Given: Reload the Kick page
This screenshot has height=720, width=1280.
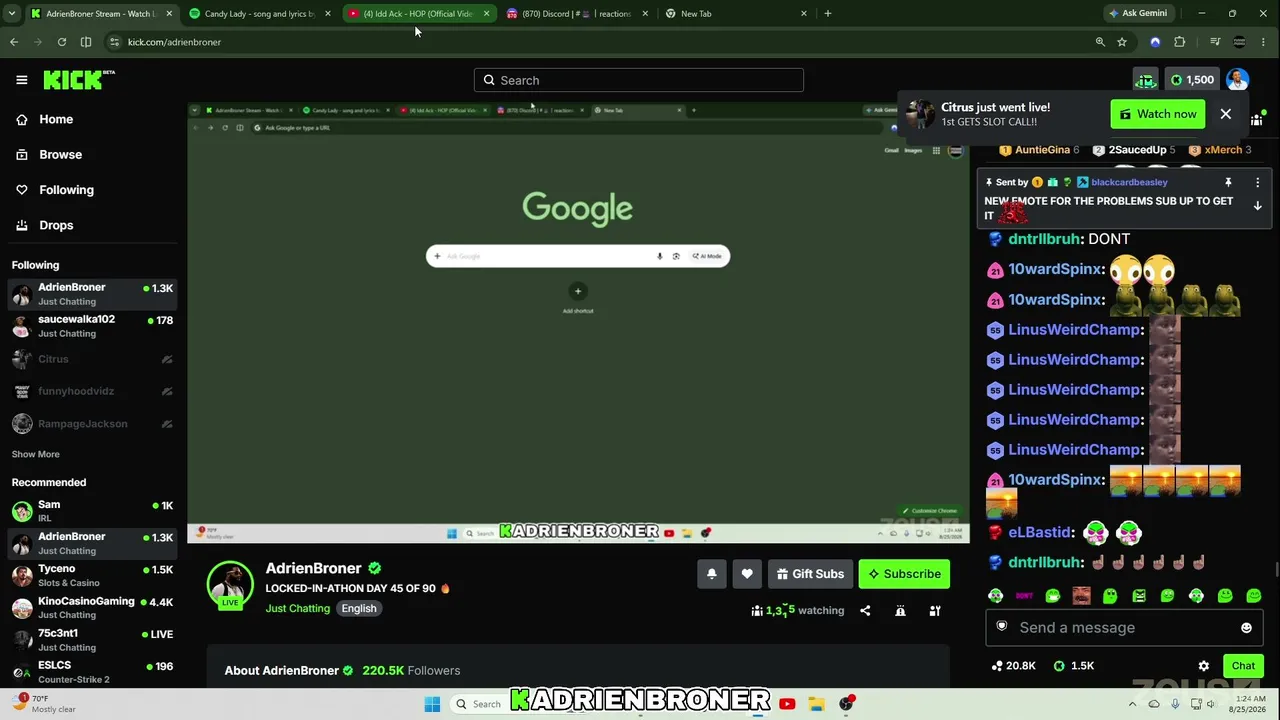Looking at the screenshot, I should [x=62, y=42].
